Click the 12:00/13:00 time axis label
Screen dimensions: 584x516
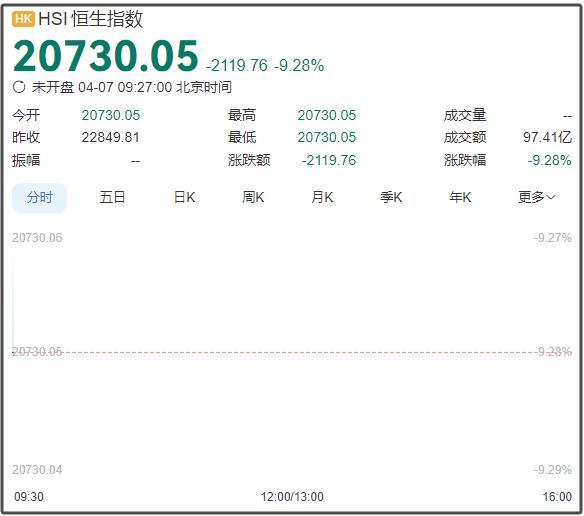292,497
